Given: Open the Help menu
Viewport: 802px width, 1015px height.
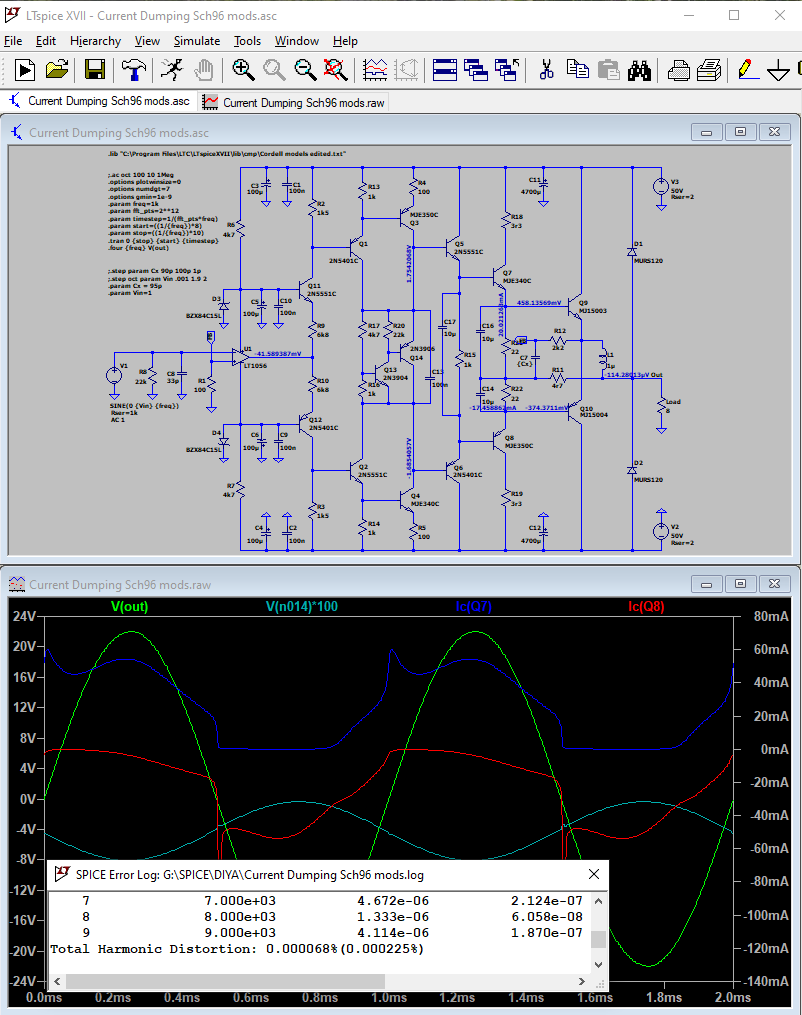Looking at the screenshot, I should (345, 41).
